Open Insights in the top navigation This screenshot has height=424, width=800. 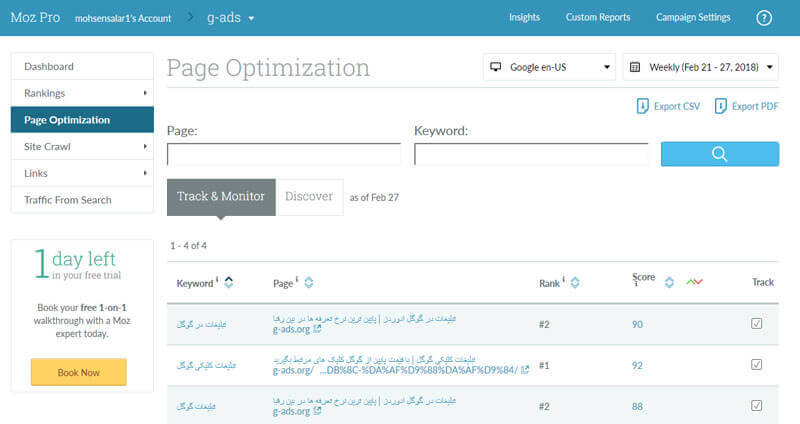click(524, 17)
